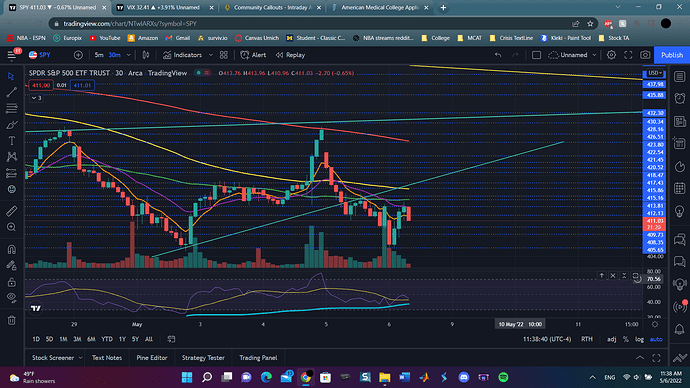
Task: Toggle hide all drawings eye icon
Action: tap(11, 297)
